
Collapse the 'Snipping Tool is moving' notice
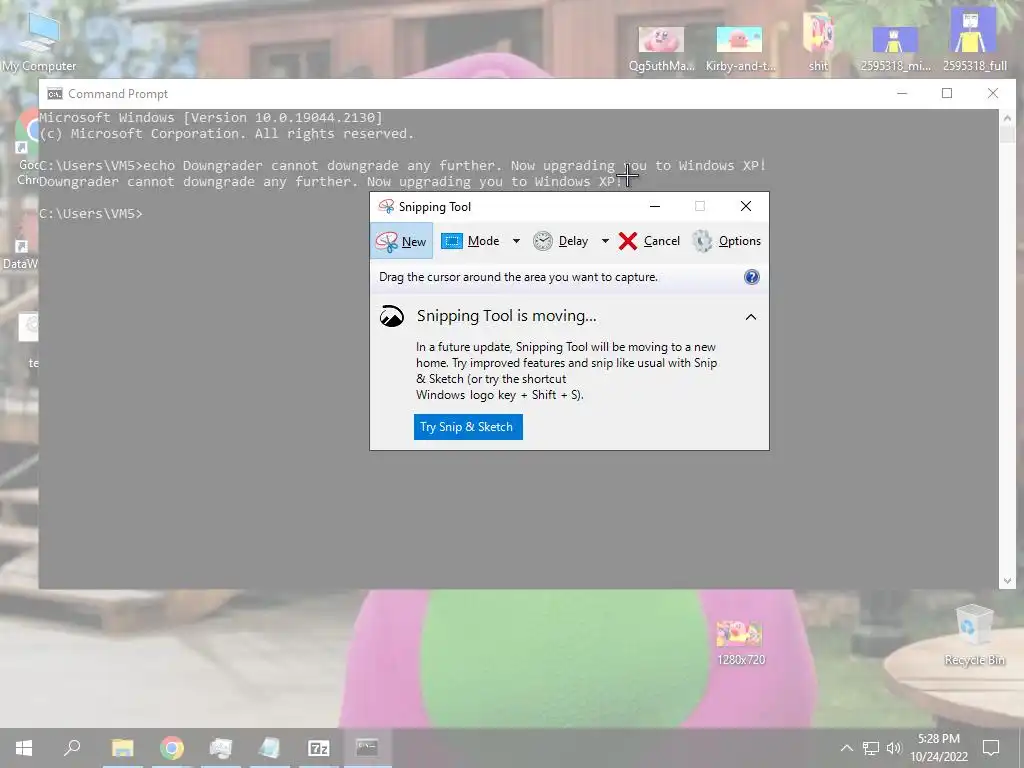pos(751,317)
